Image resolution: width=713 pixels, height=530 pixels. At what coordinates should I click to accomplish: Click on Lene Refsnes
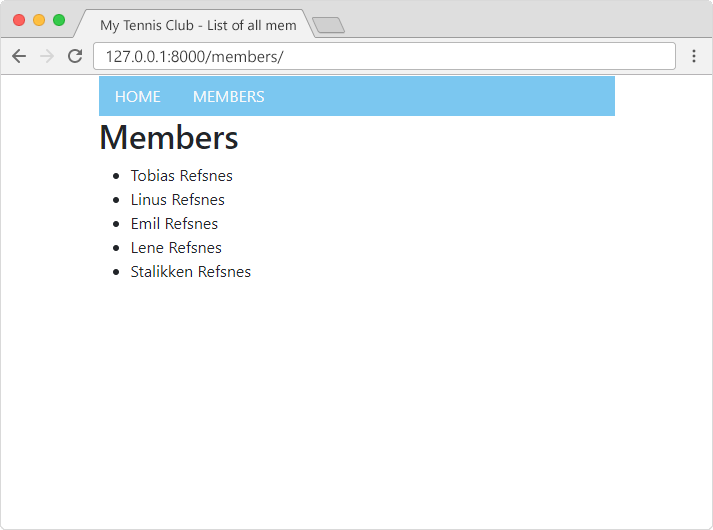point(176,248)
